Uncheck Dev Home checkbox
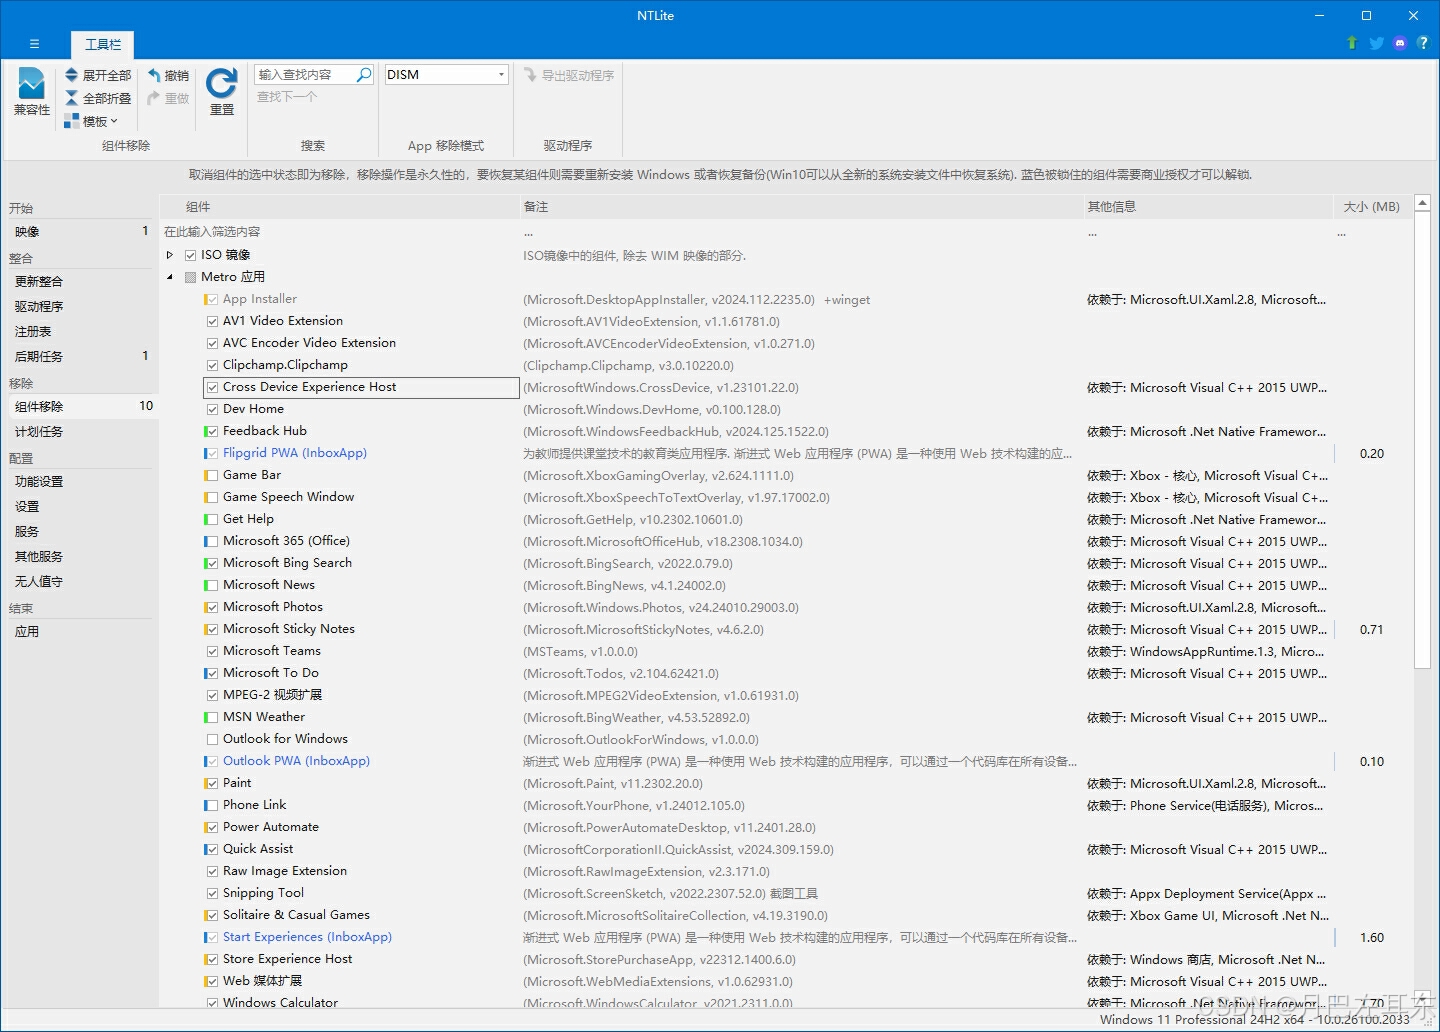The height and width of the screenshot is (1032, 1440). [x=212, y=409]
